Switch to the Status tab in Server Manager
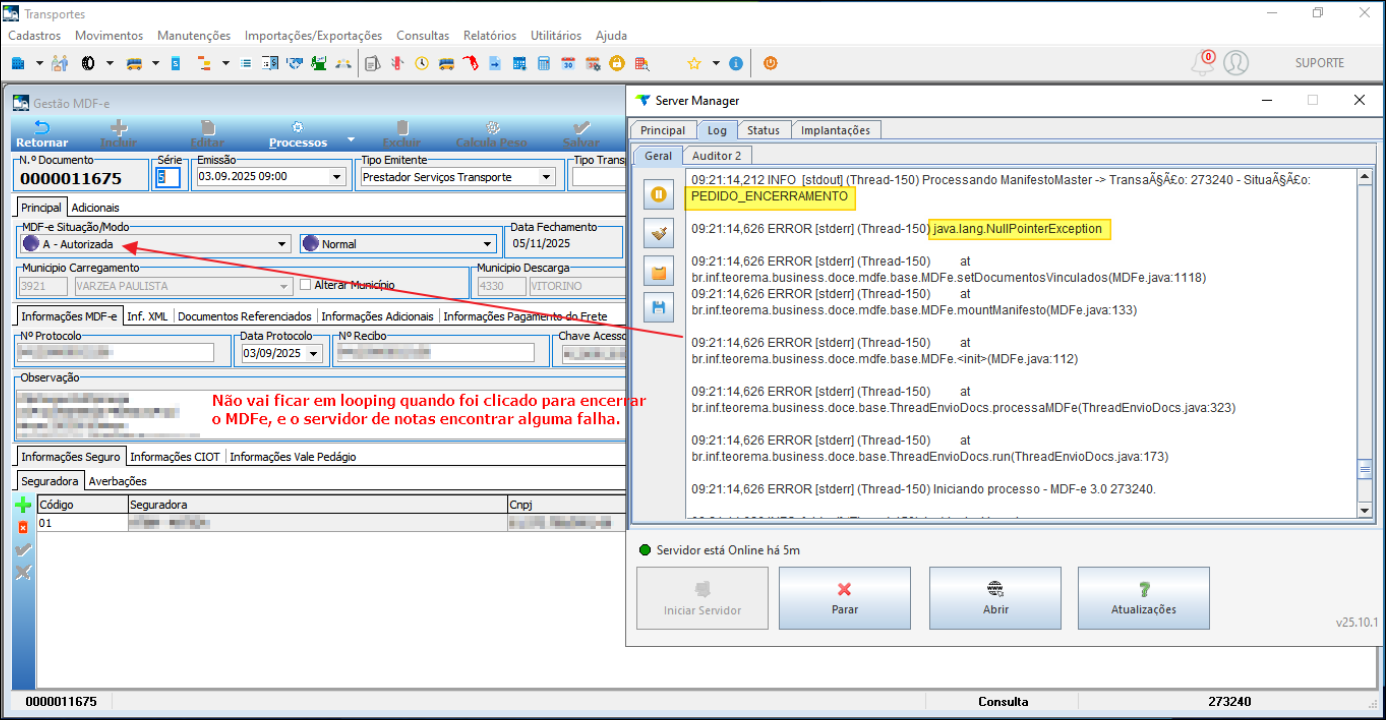The height and width of the screenshot is (720, 1386). click(x=763, y=130)
